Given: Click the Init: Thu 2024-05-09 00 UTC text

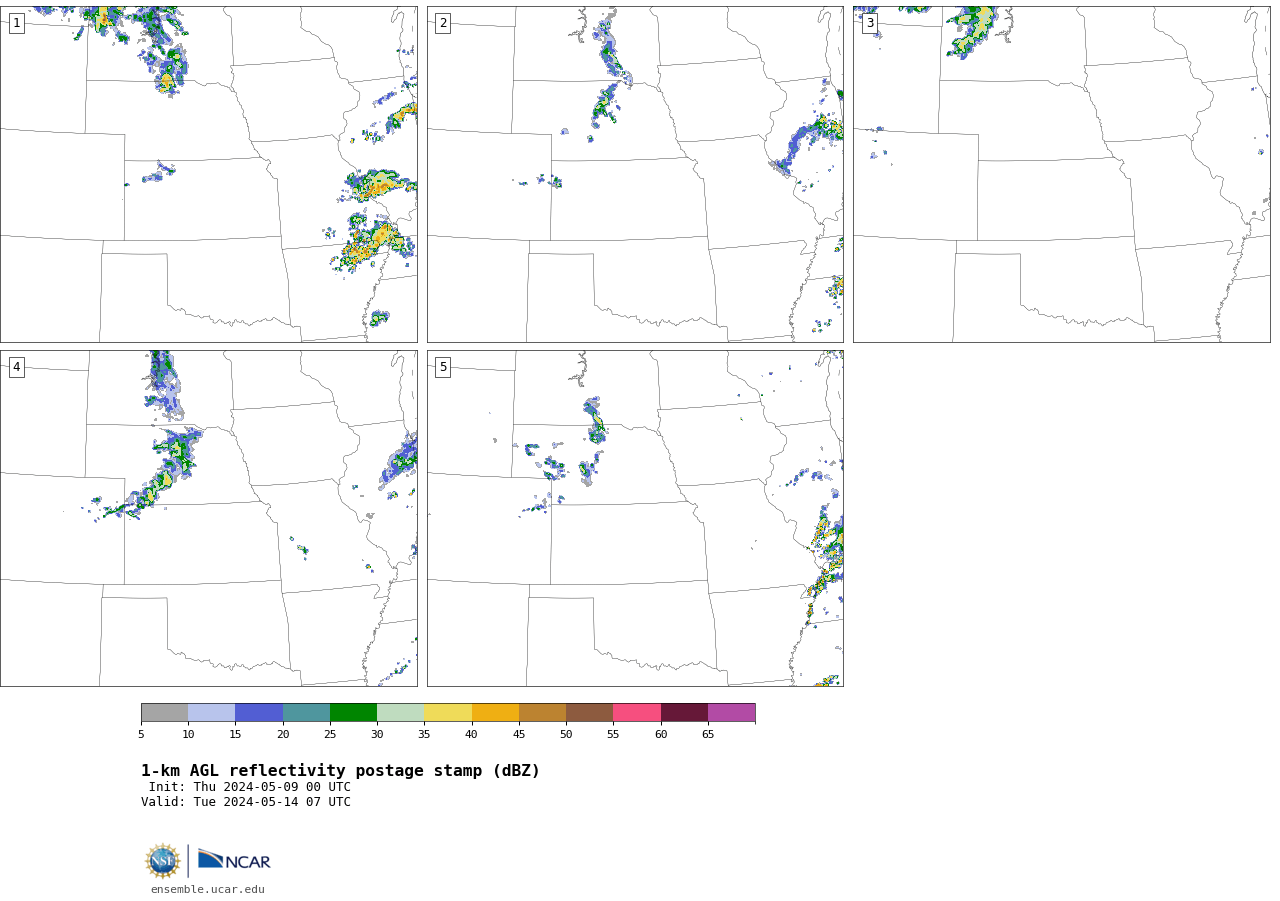Looking at the screenshot, I should tap(249, 787).
